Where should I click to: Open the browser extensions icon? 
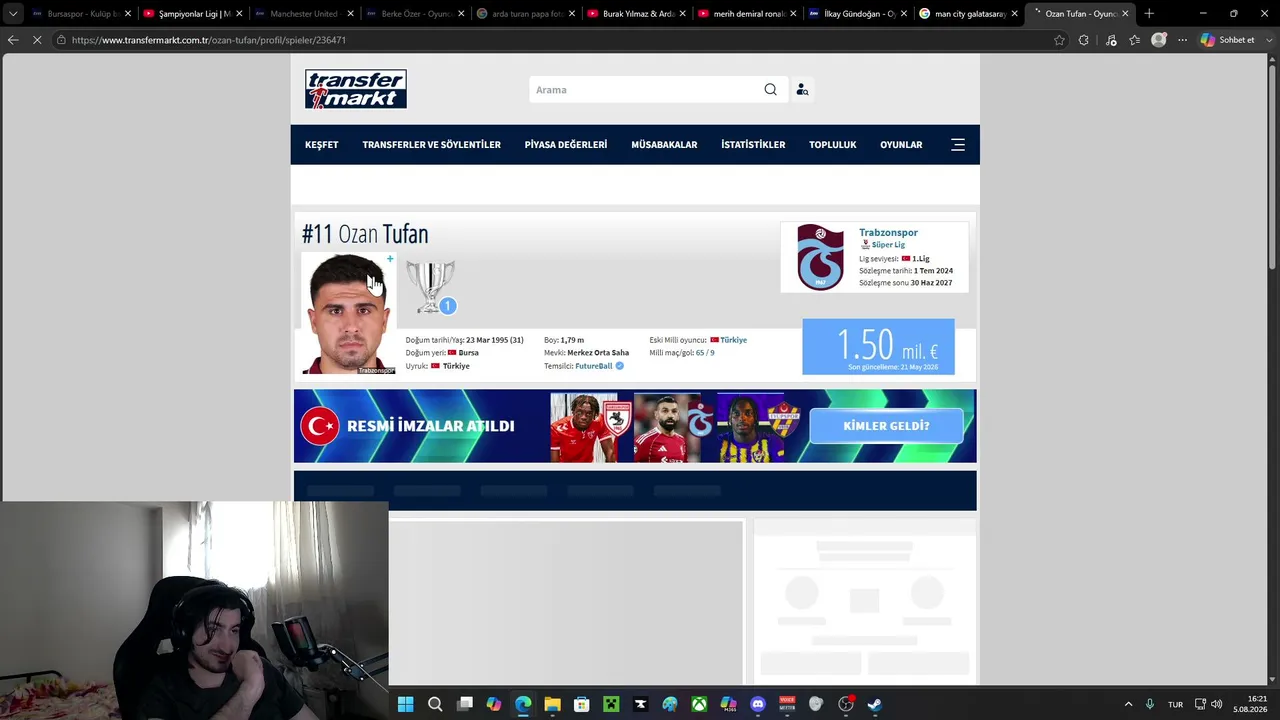pyautogui.click(x=1084, y=40)
